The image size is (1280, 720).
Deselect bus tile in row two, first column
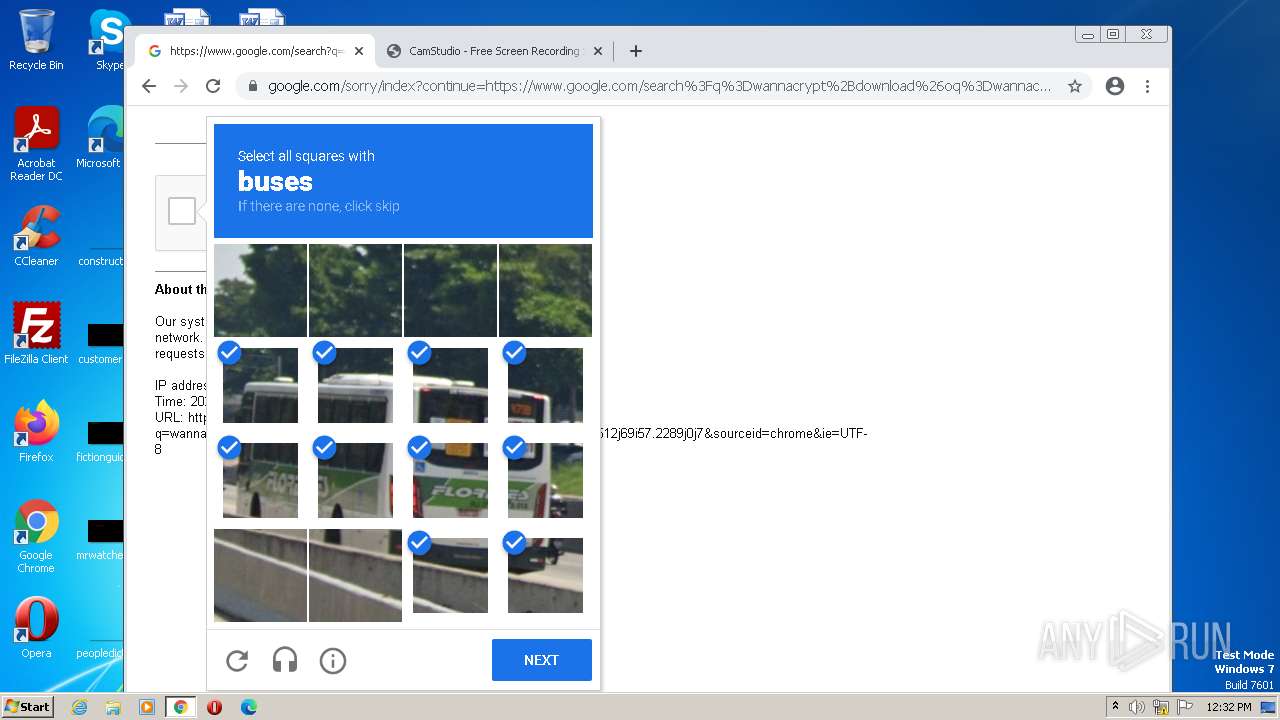tap(260, 385)
